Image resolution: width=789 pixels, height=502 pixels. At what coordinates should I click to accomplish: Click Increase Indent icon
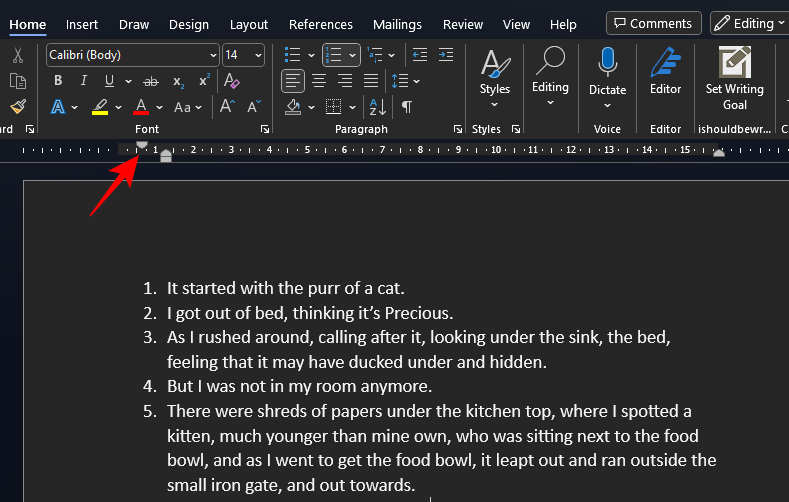pyautogui.click(x=446, y=55)
